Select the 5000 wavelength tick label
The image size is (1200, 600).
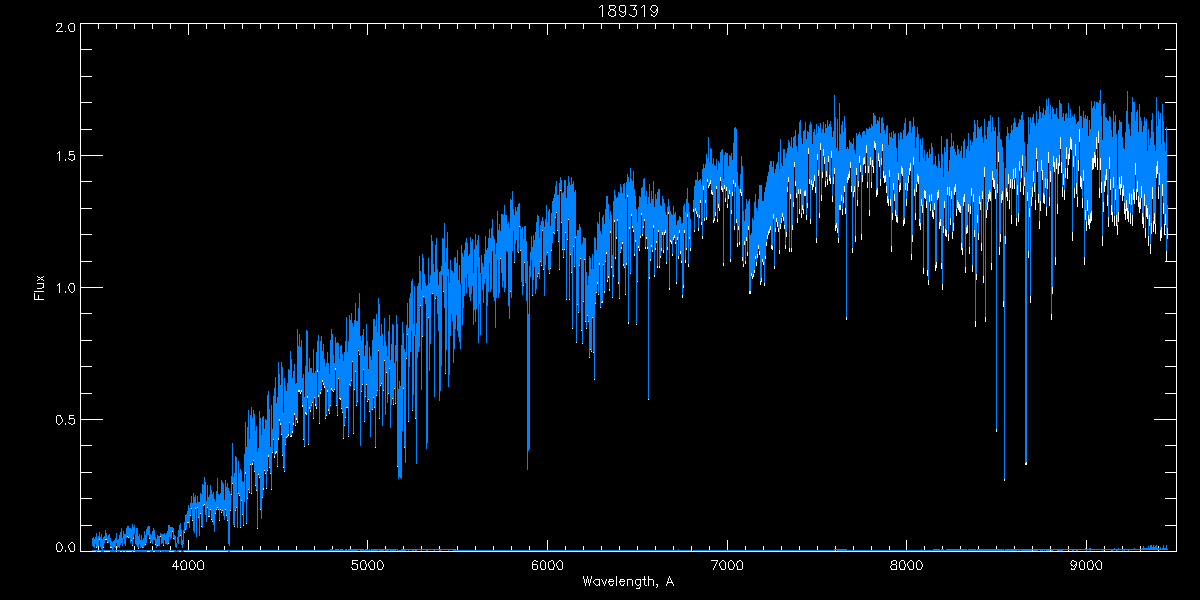368,566
